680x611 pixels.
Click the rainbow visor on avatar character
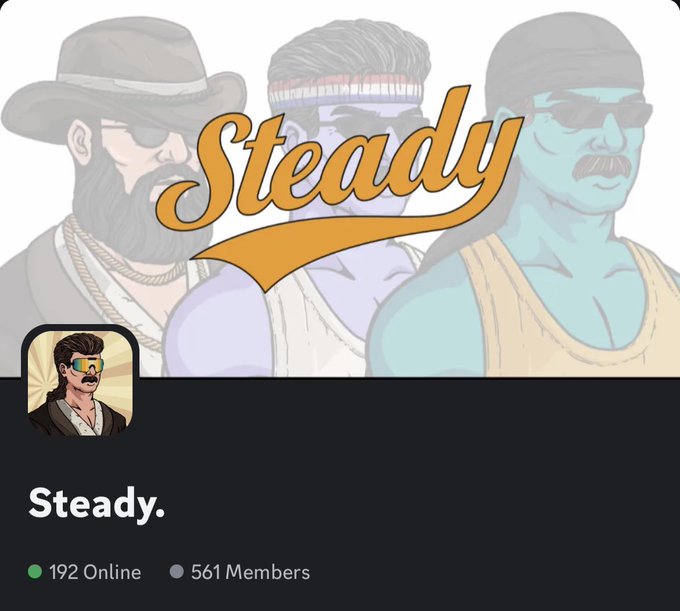(88, 365)
